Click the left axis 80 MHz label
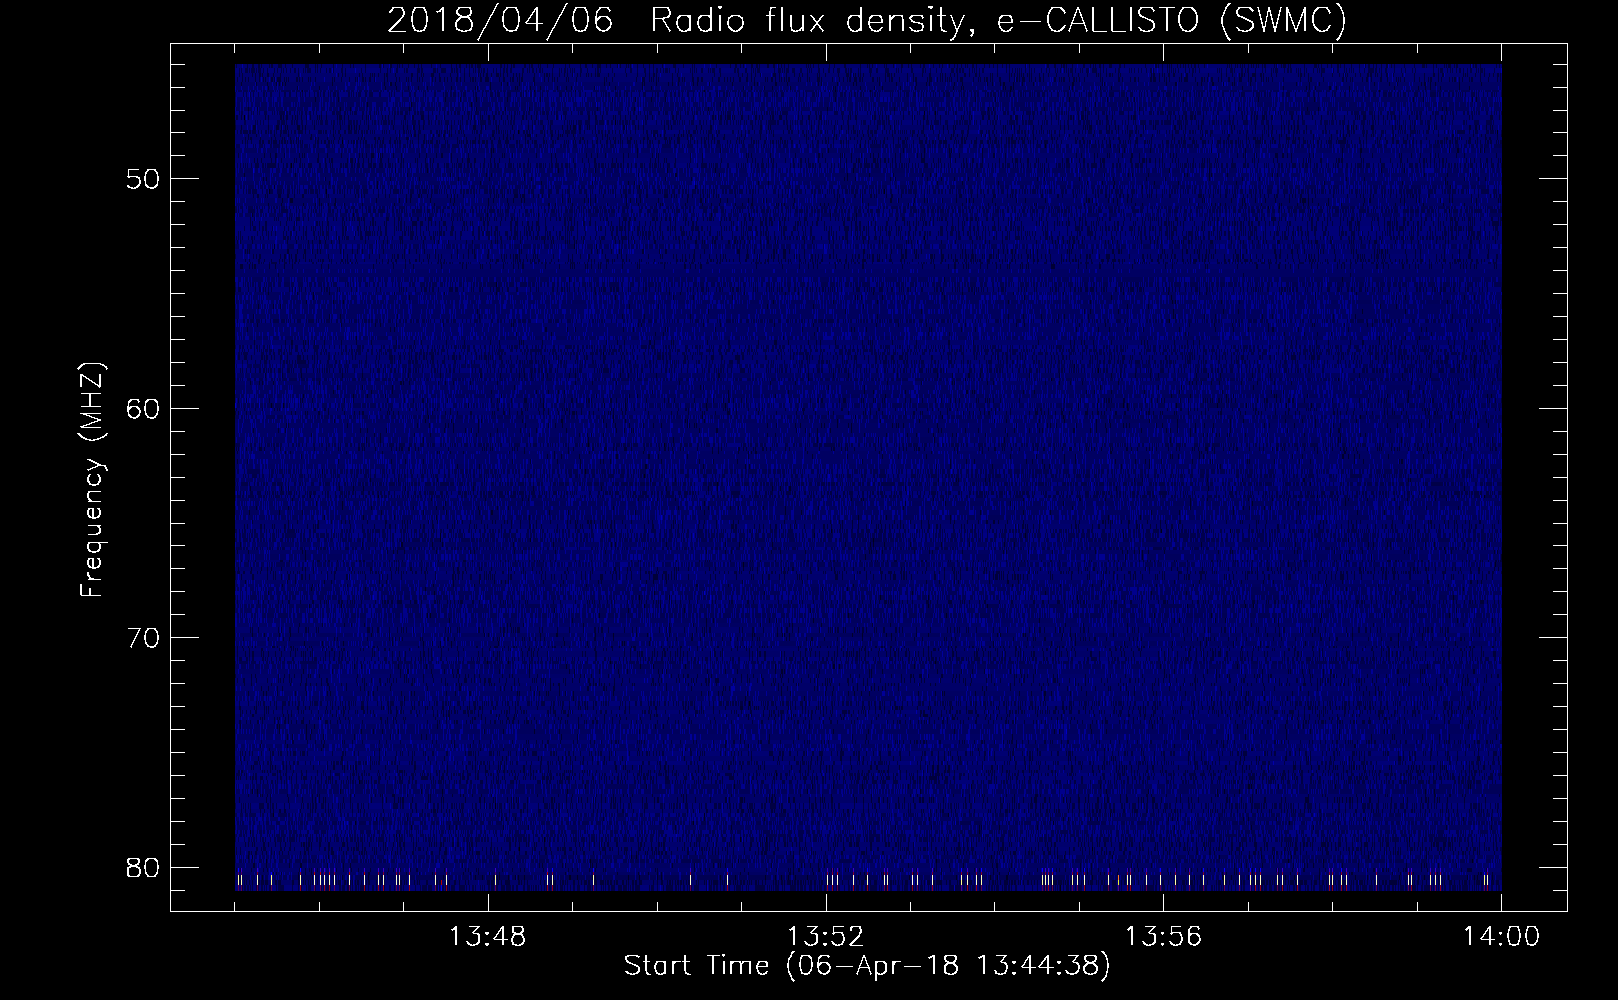Screen dimensions: 1618x1000 (141, 866)
